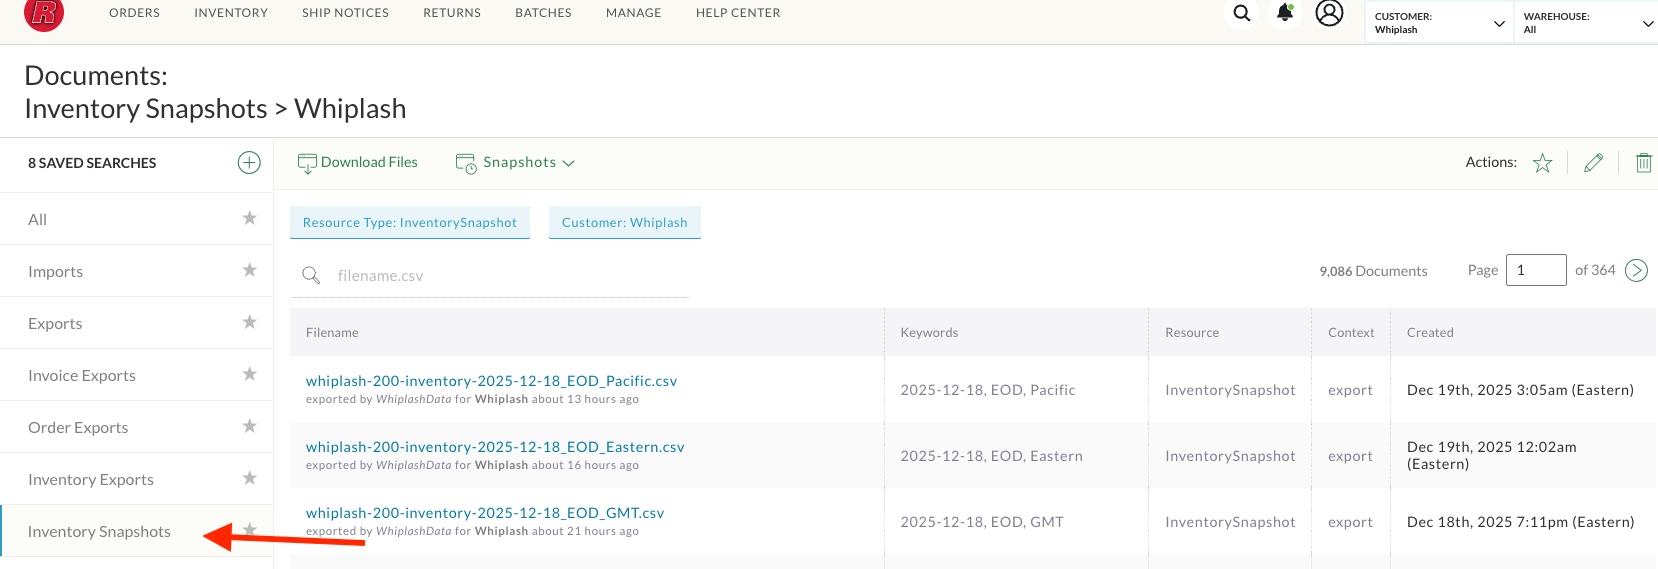This screenshot has width=1658, height=569.
Task: Click the filename search magnifier icon
Action: coord(311,275)
